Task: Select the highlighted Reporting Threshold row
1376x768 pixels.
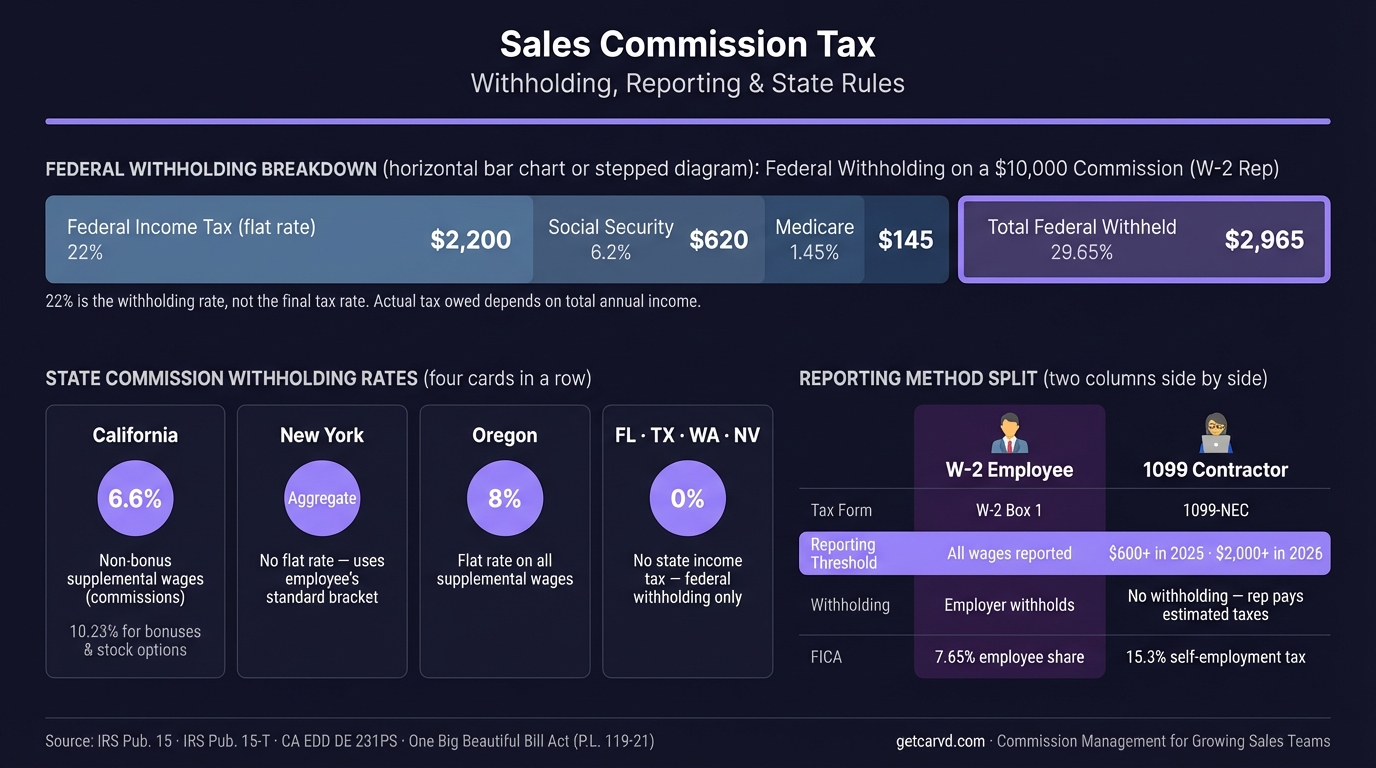Action: click(x=1064, y=553)
